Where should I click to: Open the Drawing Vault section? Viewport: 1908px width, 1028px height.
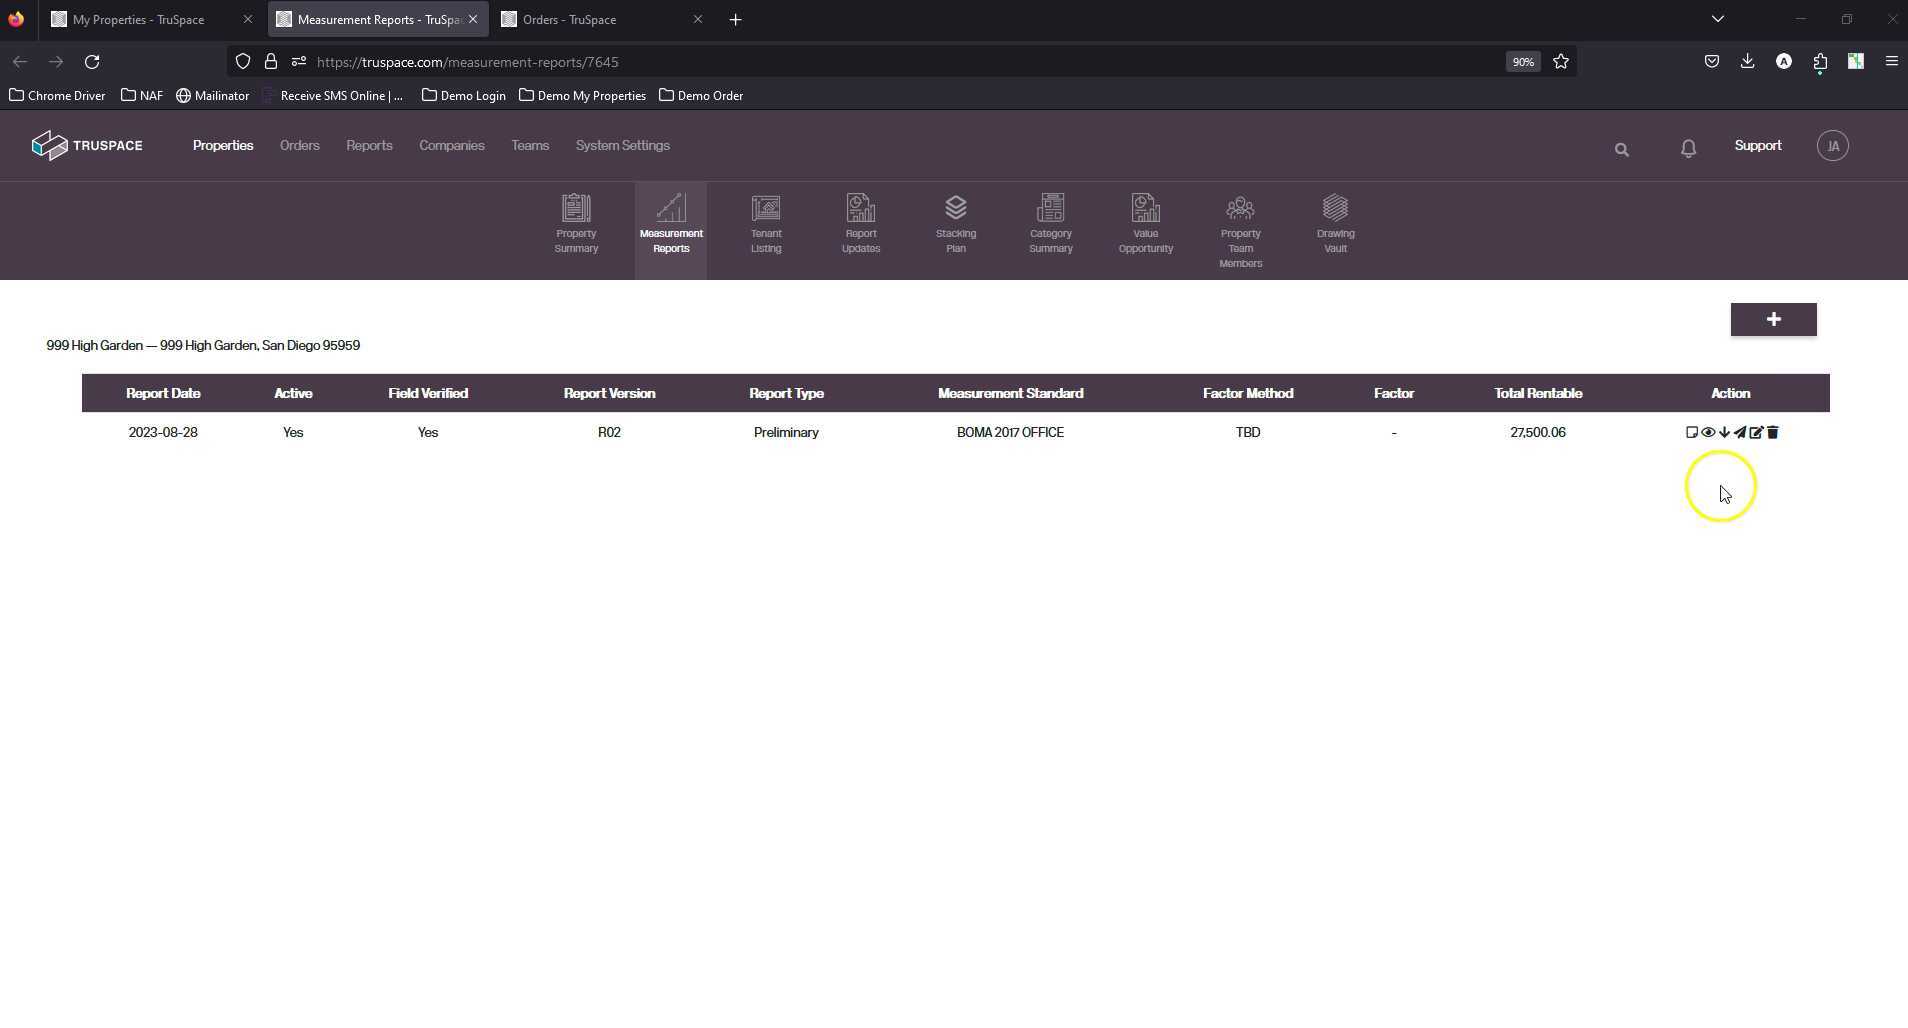pyautogui.click(x=1335, y=224)
